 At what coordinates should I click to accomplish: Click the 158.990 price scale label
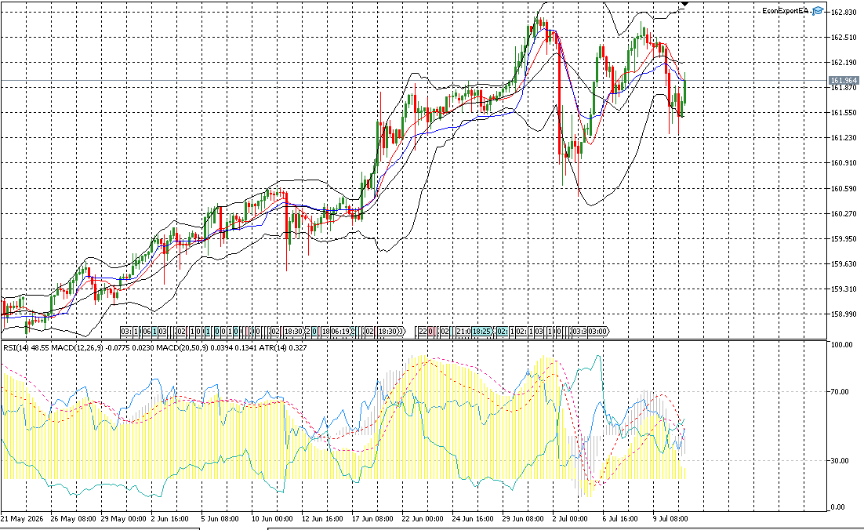click(x=843, y=315)
